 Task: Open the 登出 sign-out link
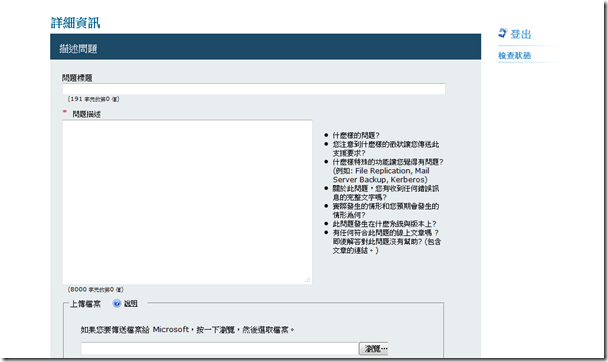(520, 34)
